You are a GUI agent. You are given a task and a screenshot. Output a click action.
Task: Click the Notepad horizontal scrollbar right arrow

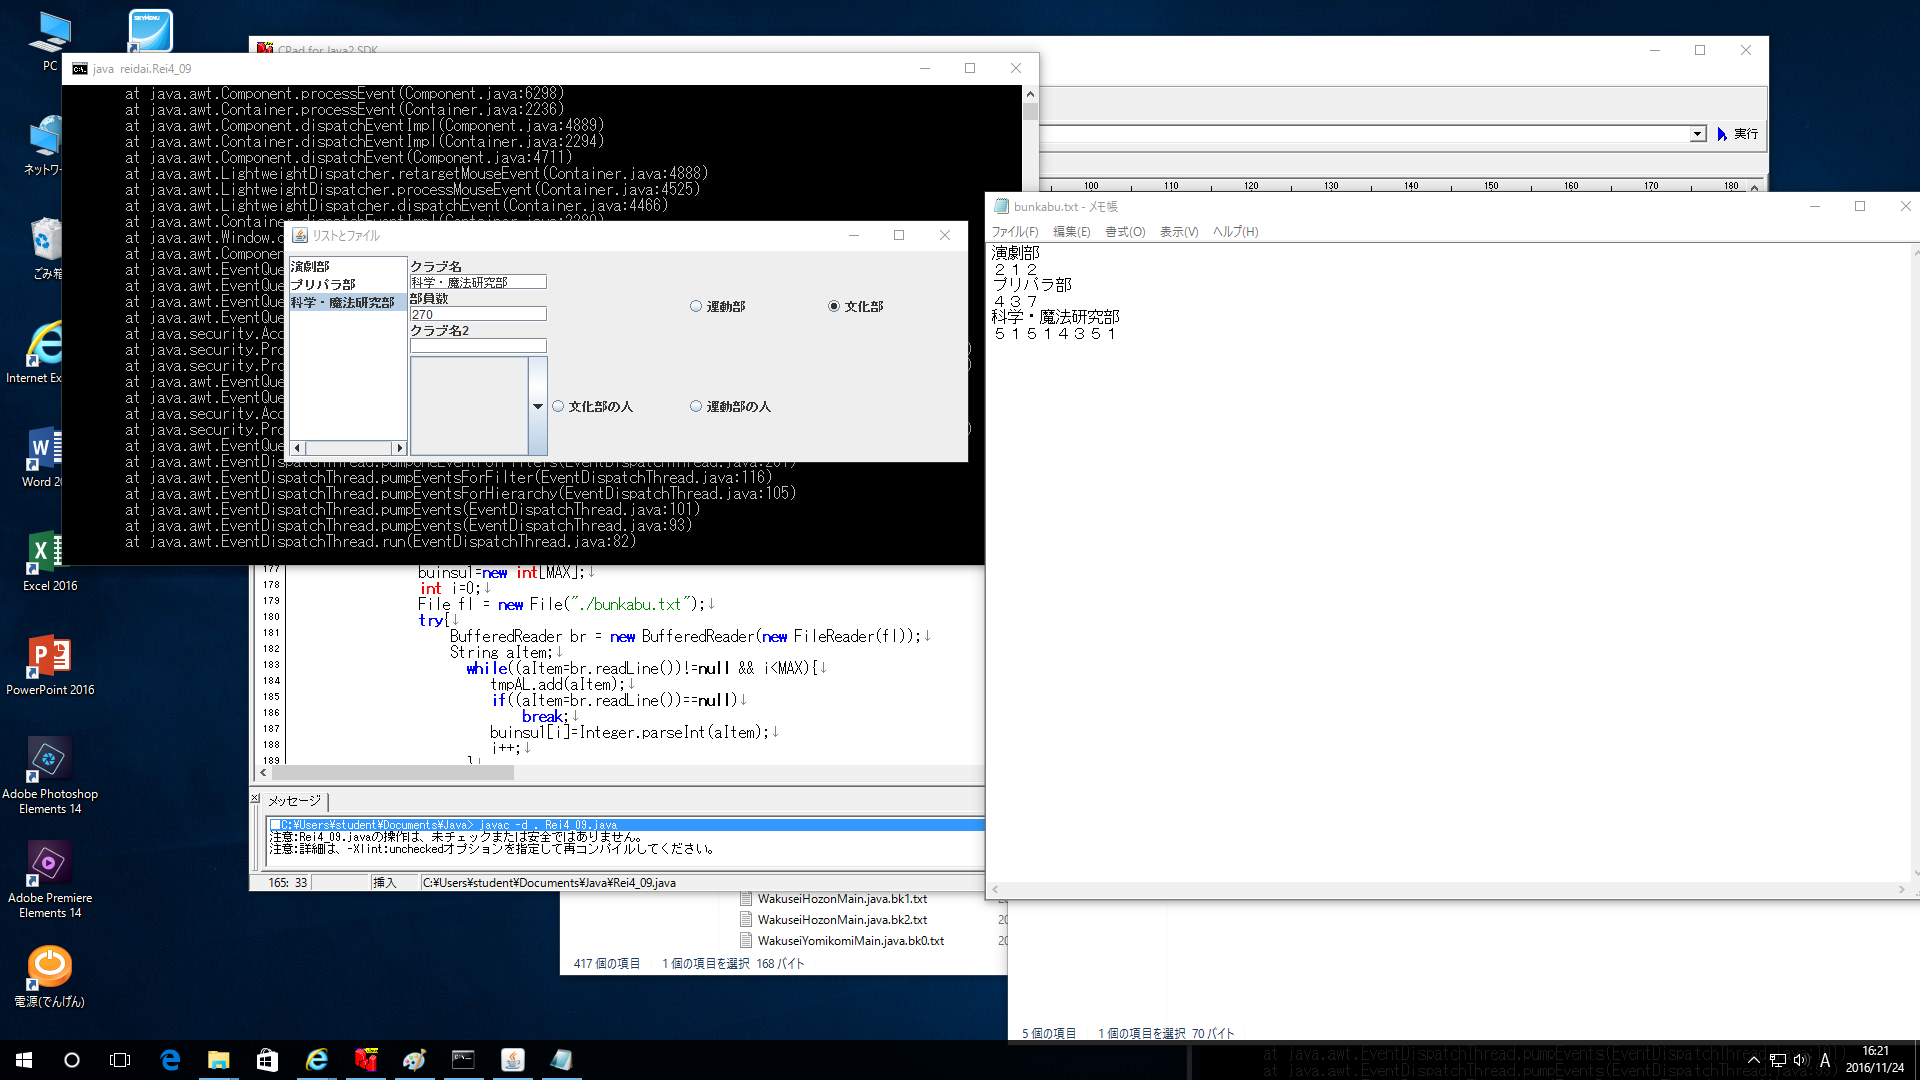(x=1901, y=889)
